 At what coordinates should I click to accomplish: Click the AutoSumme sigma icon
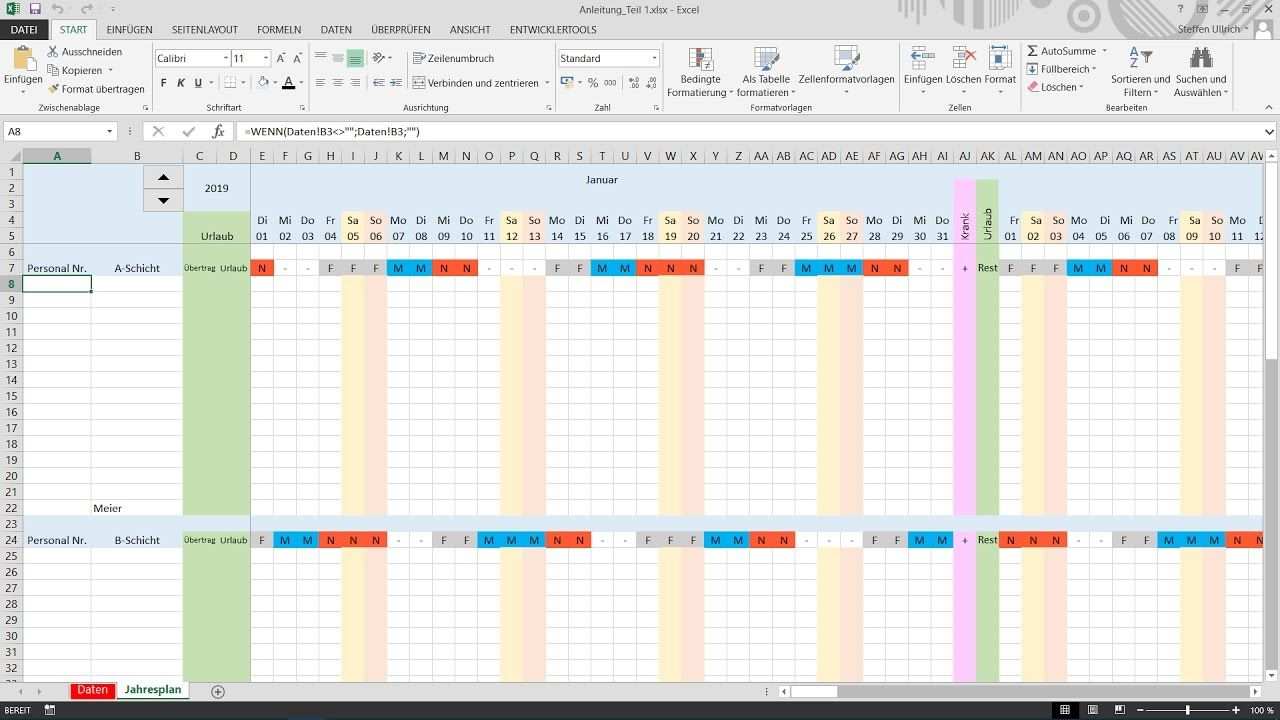point(1033,51)
